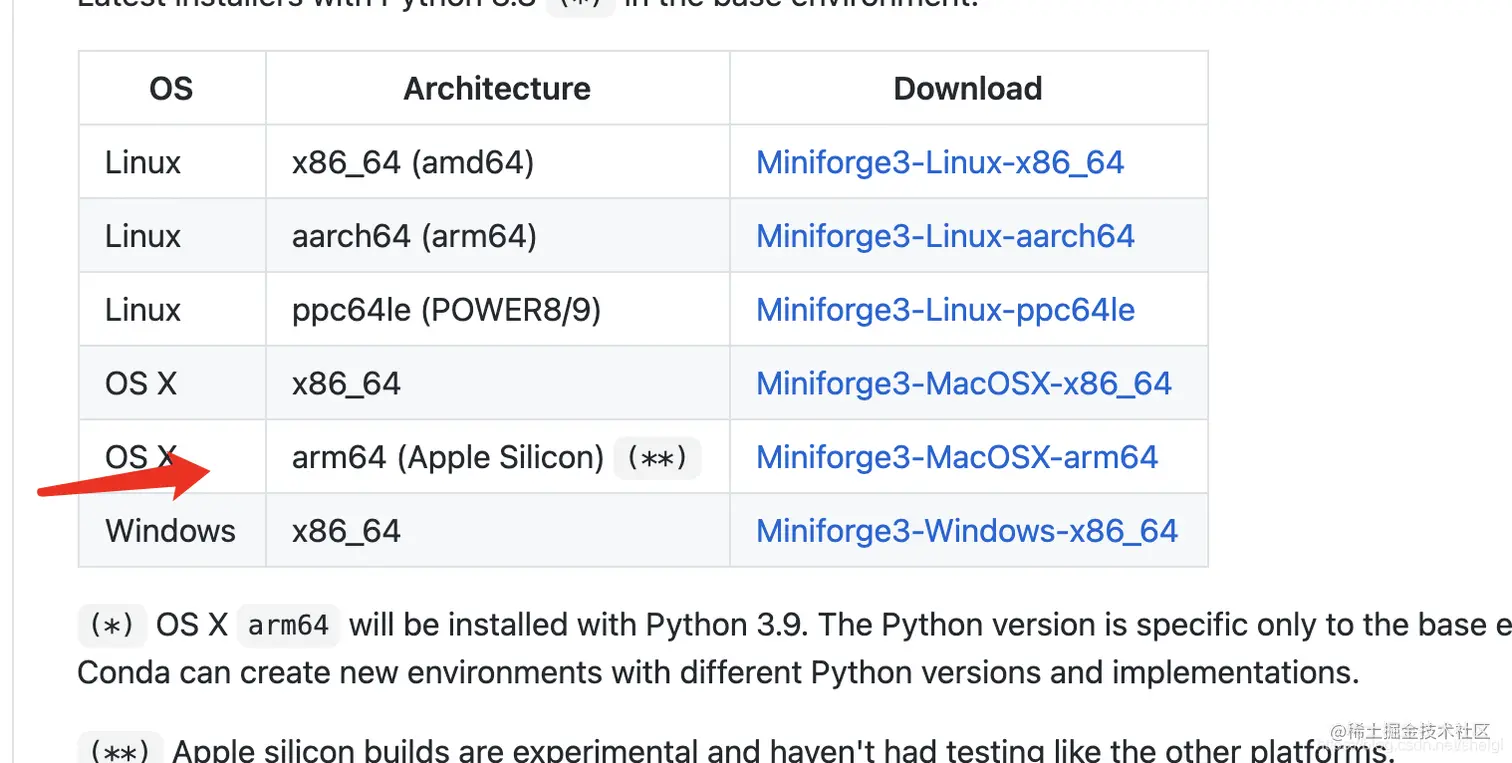Screen dimensions: 1512x763
Task: Download the Miniforge3-MacOSX-arm64 installer
Action: click(957, 458)
